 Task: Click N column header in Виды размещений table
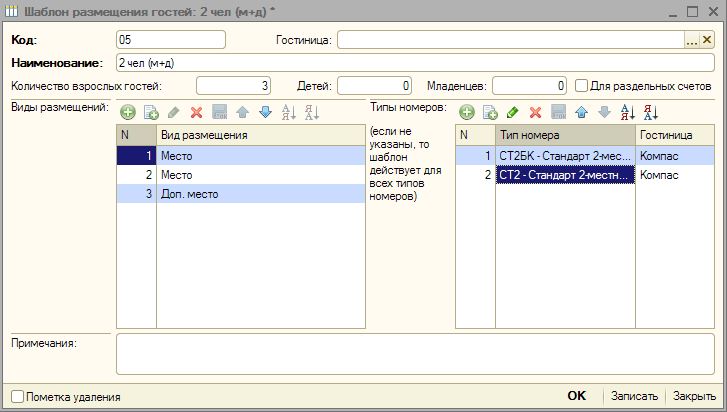tap(136, 135)
